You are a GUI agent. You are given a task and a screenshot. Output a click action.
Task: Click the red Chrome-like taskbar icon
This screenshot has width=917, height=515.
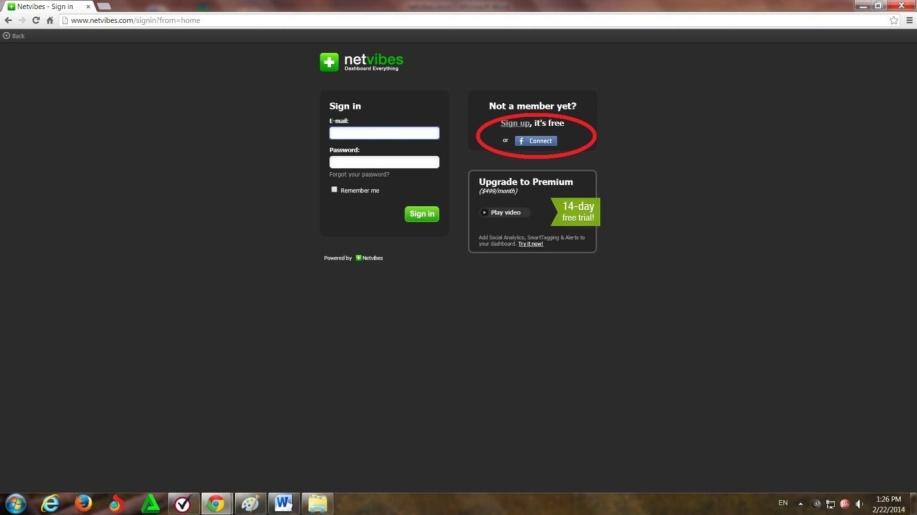116,503
